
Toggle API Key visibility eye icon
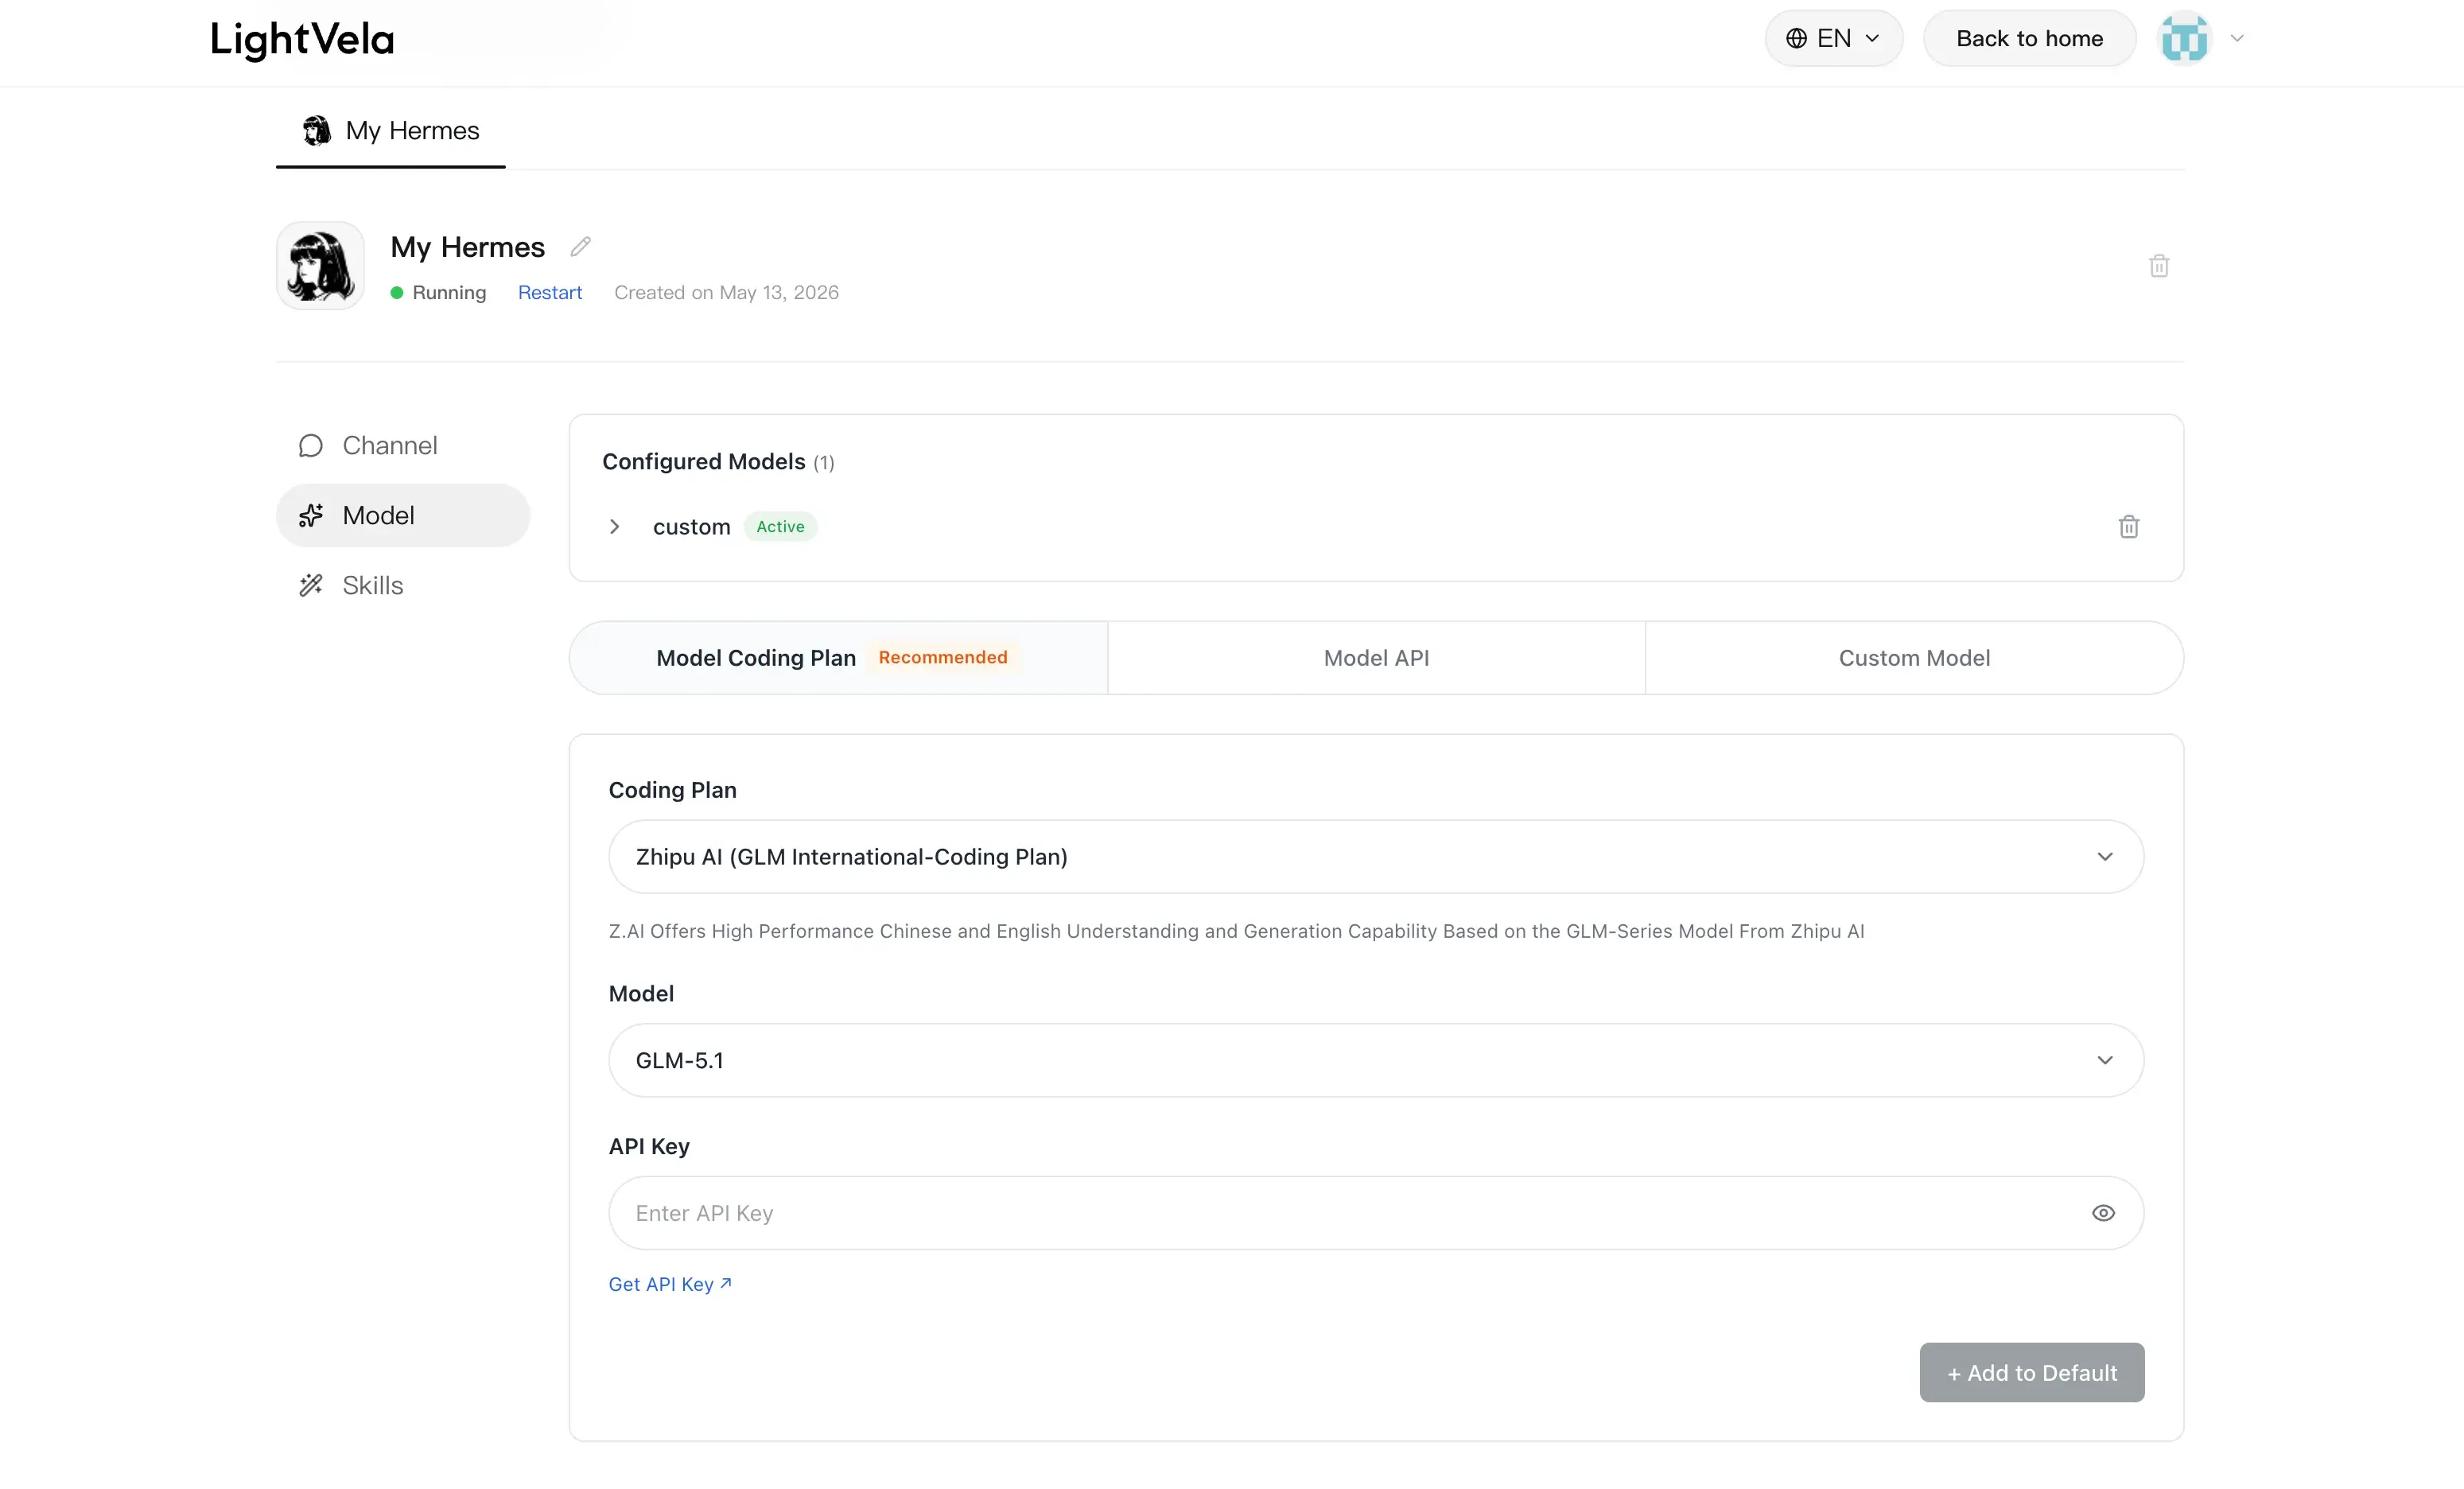click(2103, 1213)
